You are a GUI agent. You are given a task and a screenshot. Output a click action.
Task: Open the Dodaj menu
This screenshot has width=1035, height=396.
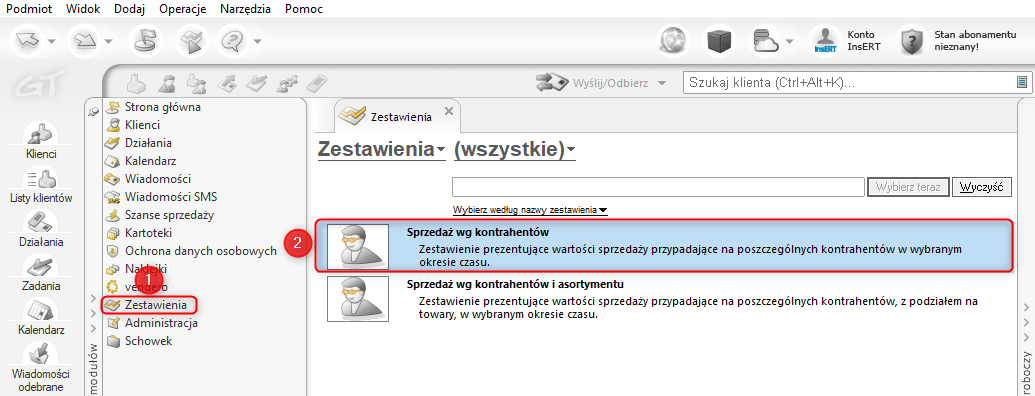(x=129, y=9)
